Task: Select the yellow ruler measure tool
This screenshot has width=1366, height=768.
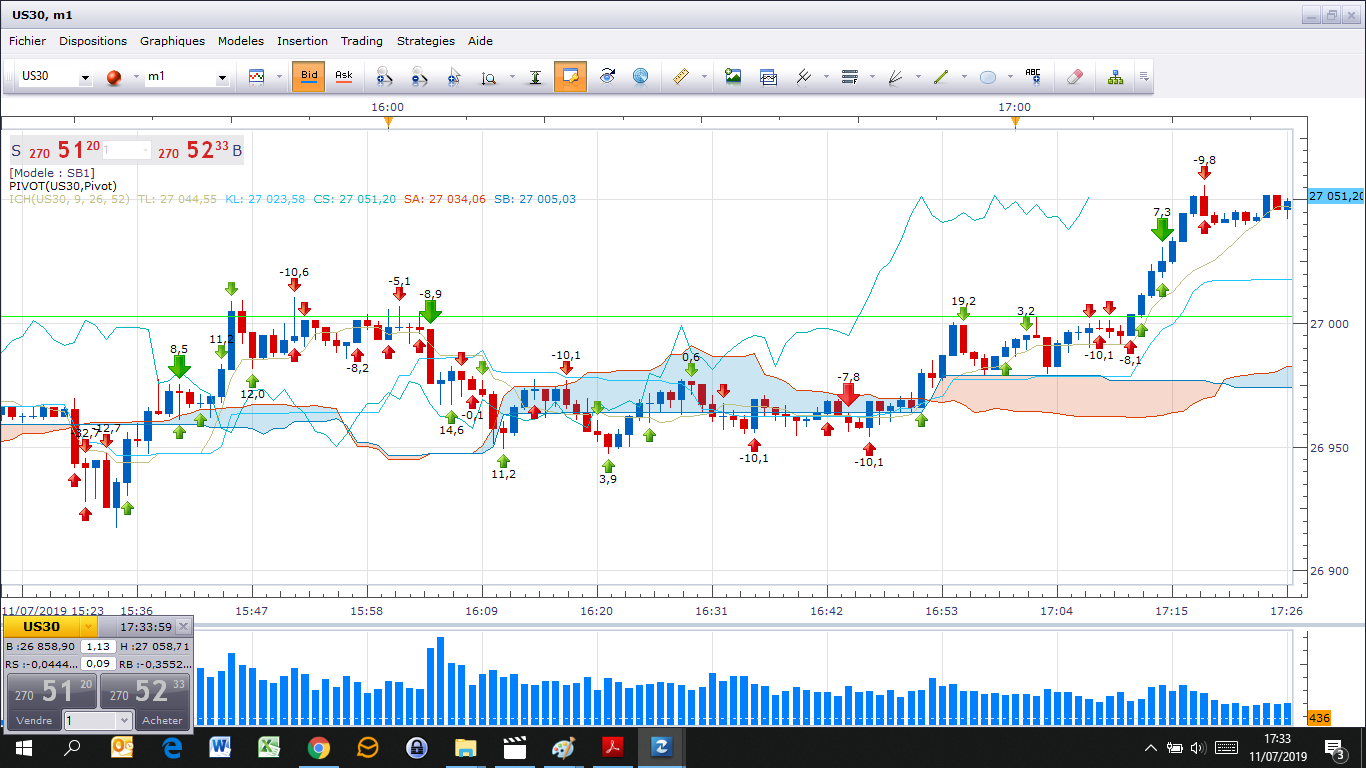Action: point(681,77)
